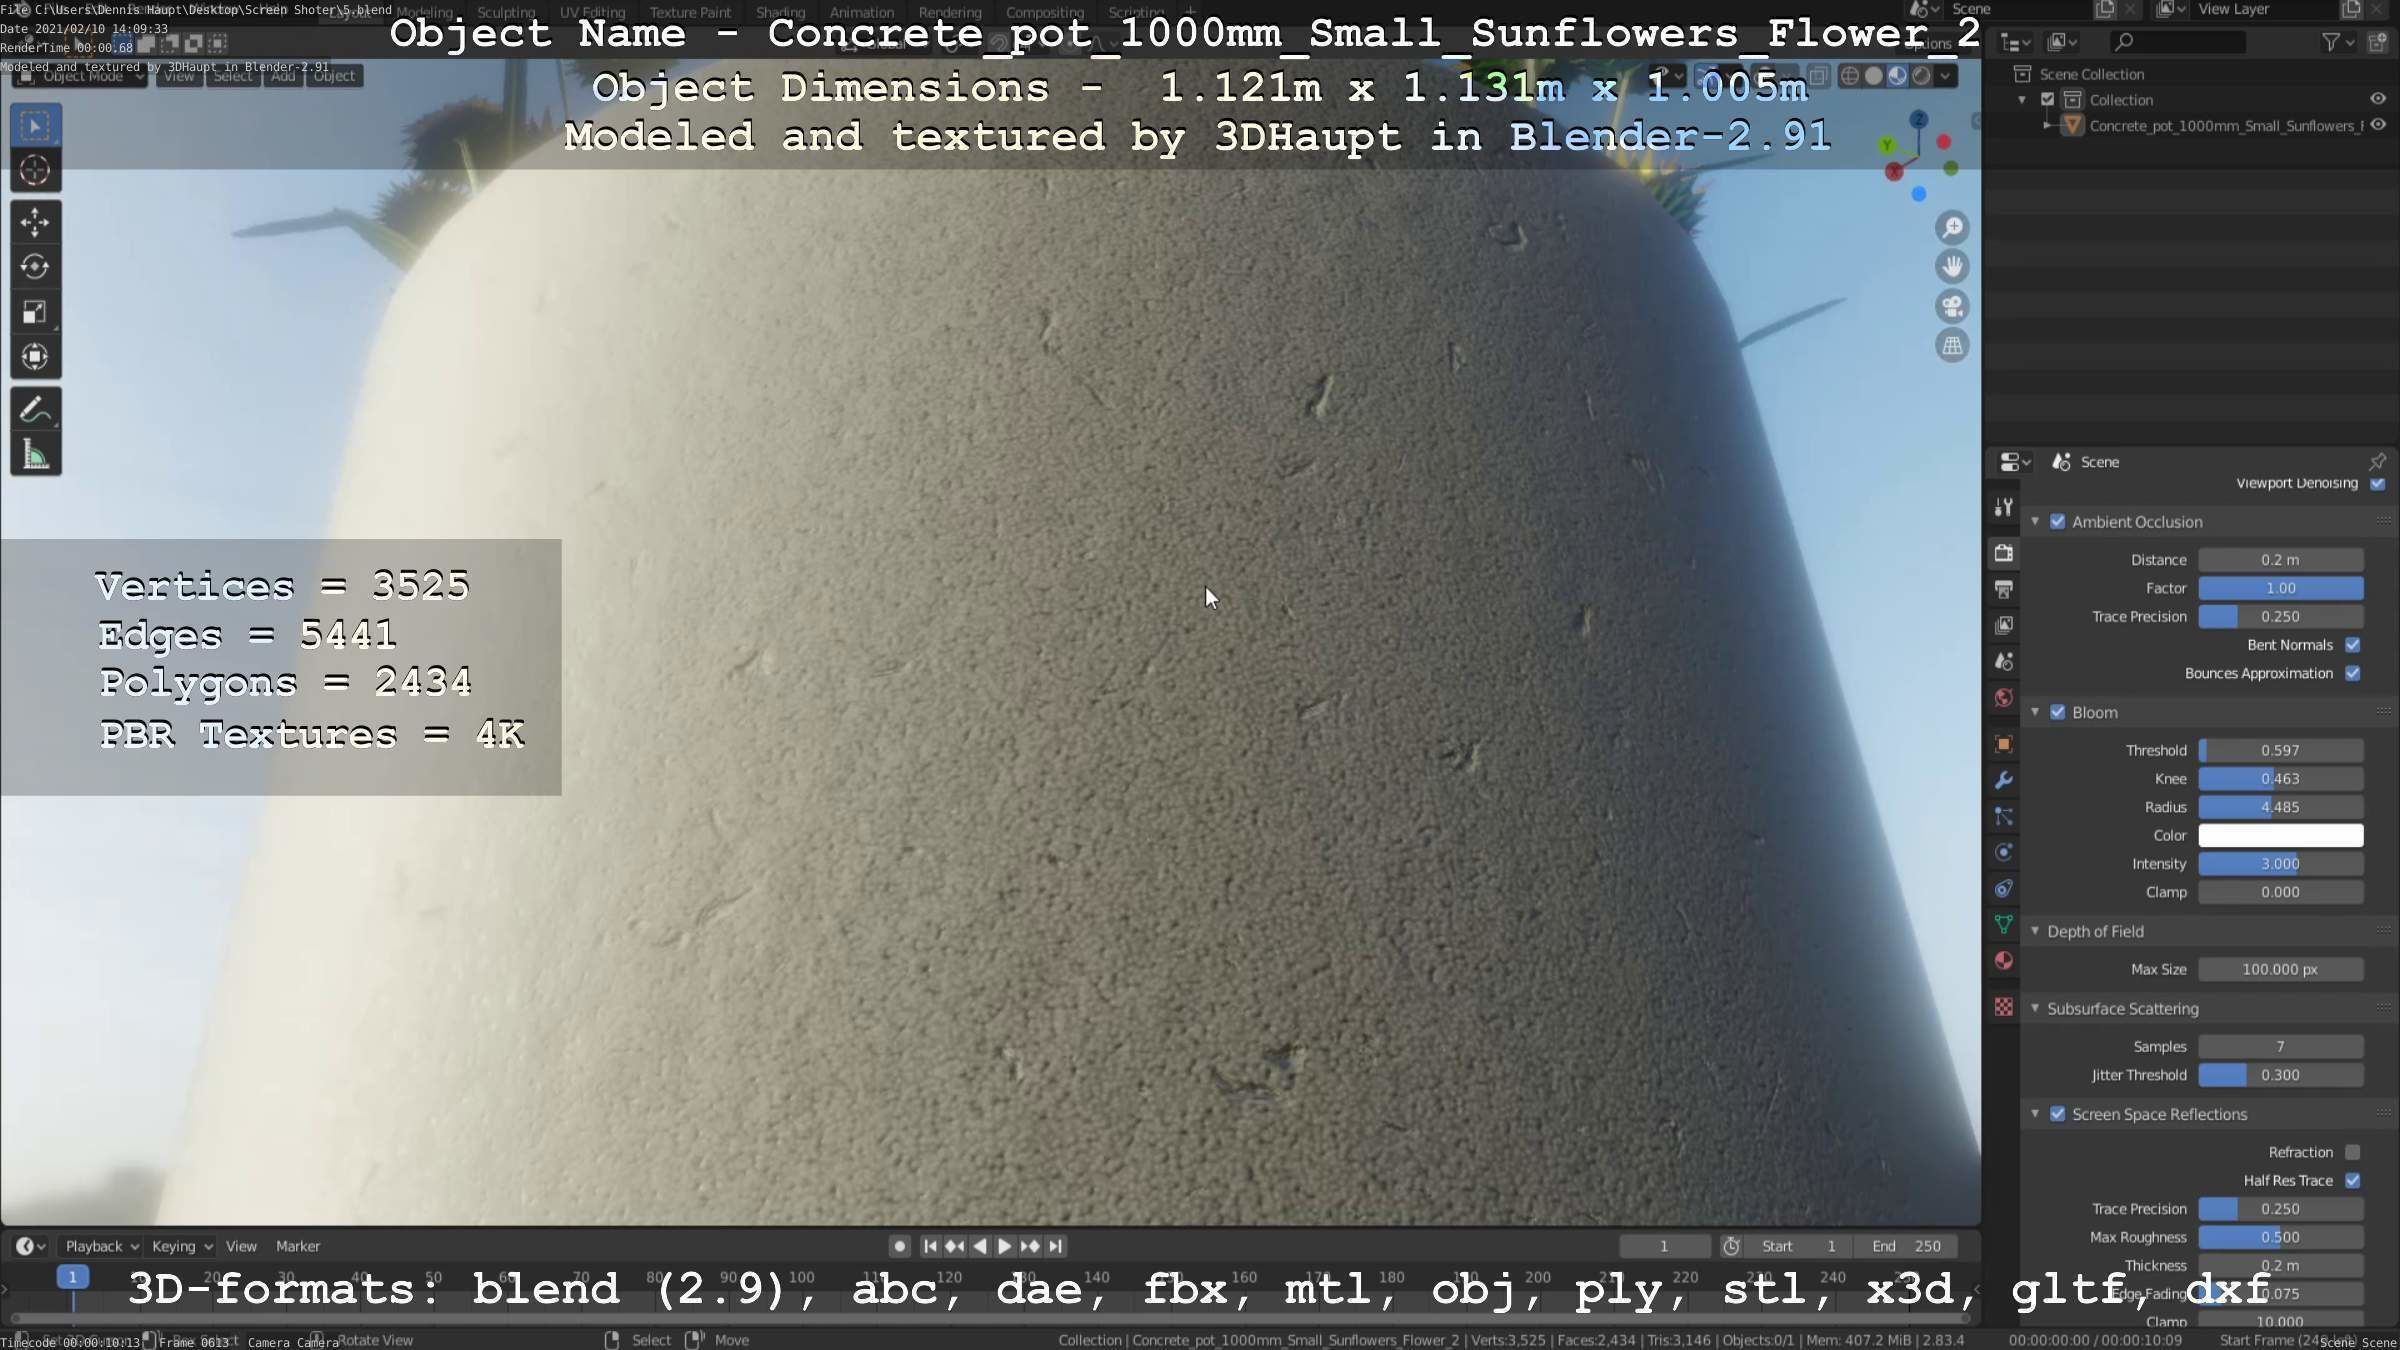Select the Move tool
Viewport: 2400px width, 1350px height.
[x=35, y=222]
